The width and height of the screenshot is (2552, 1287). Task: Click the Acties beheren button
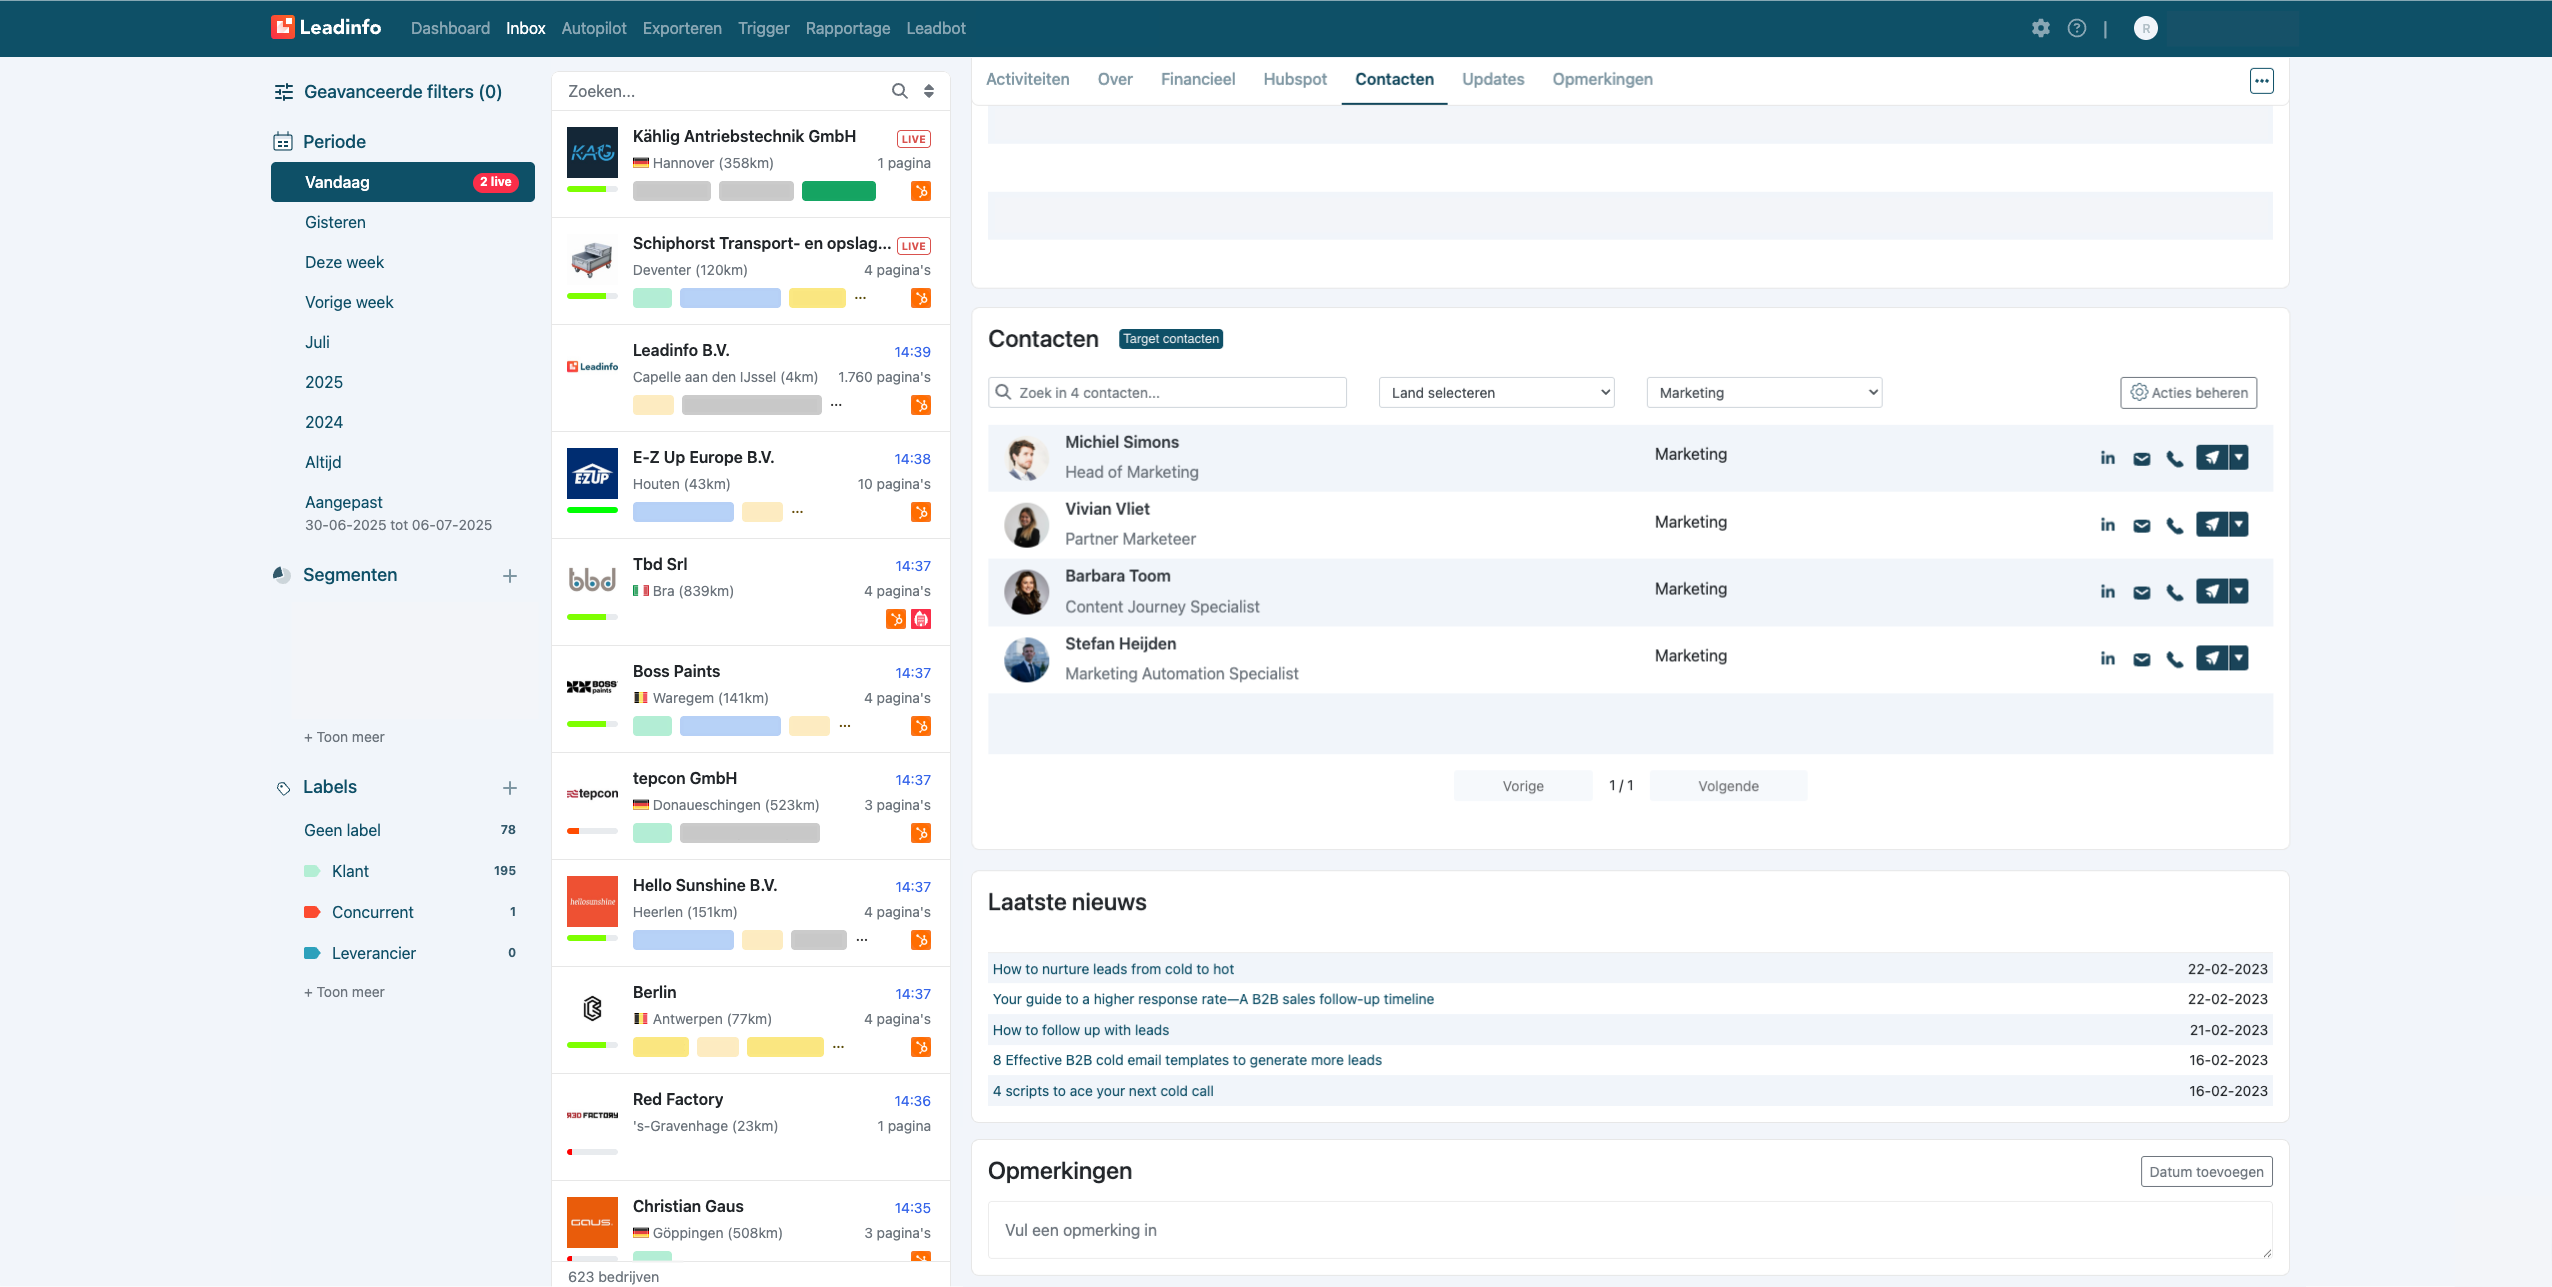[x=2188, y=393]
